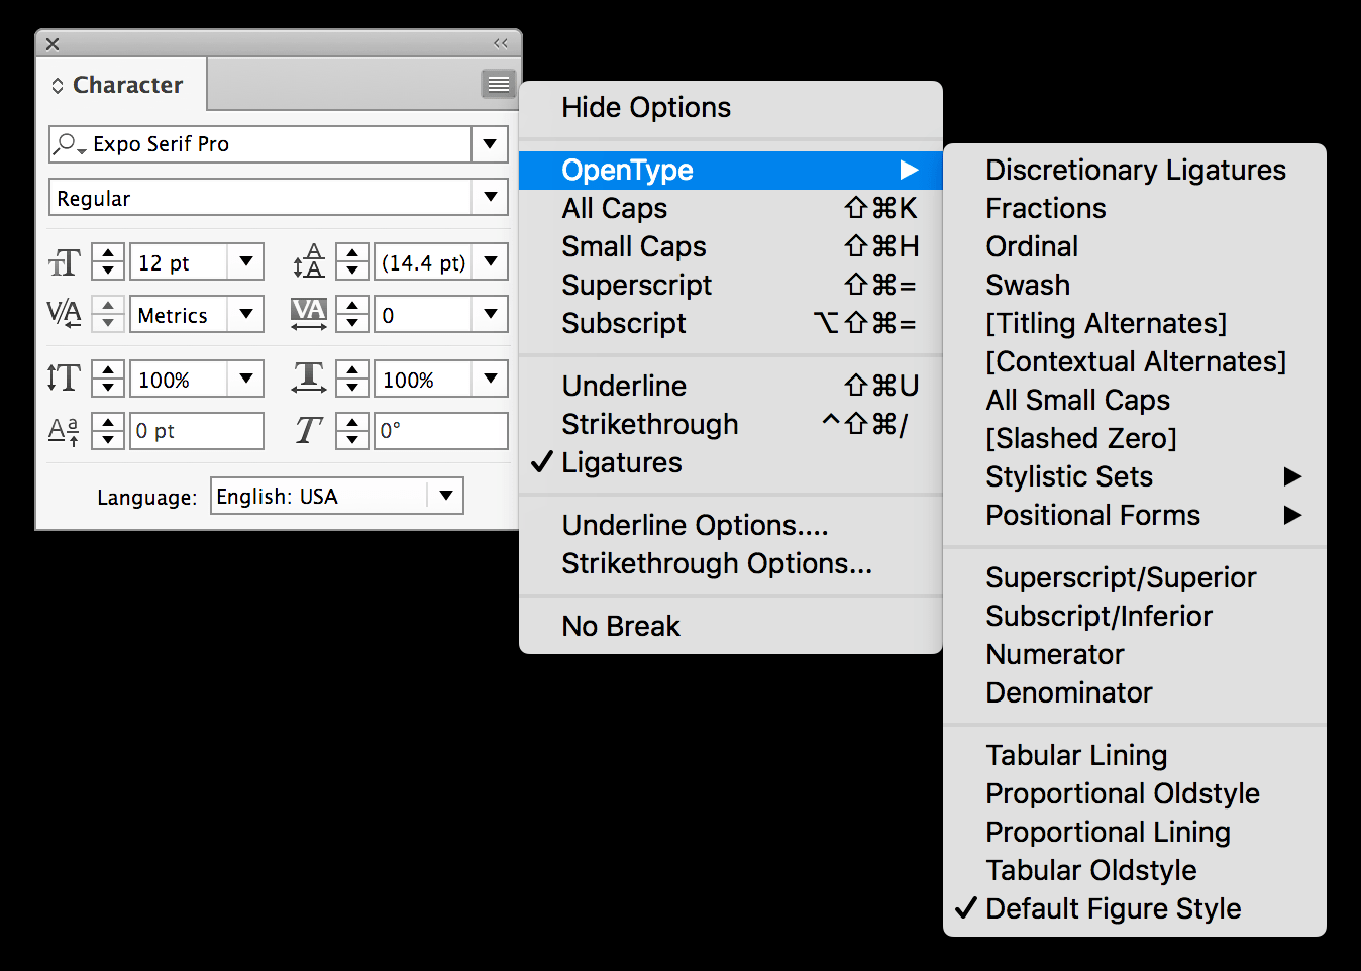Click the leading icon
The width and height of the screenshot is (1361, 971).
(x=308, y=261)
